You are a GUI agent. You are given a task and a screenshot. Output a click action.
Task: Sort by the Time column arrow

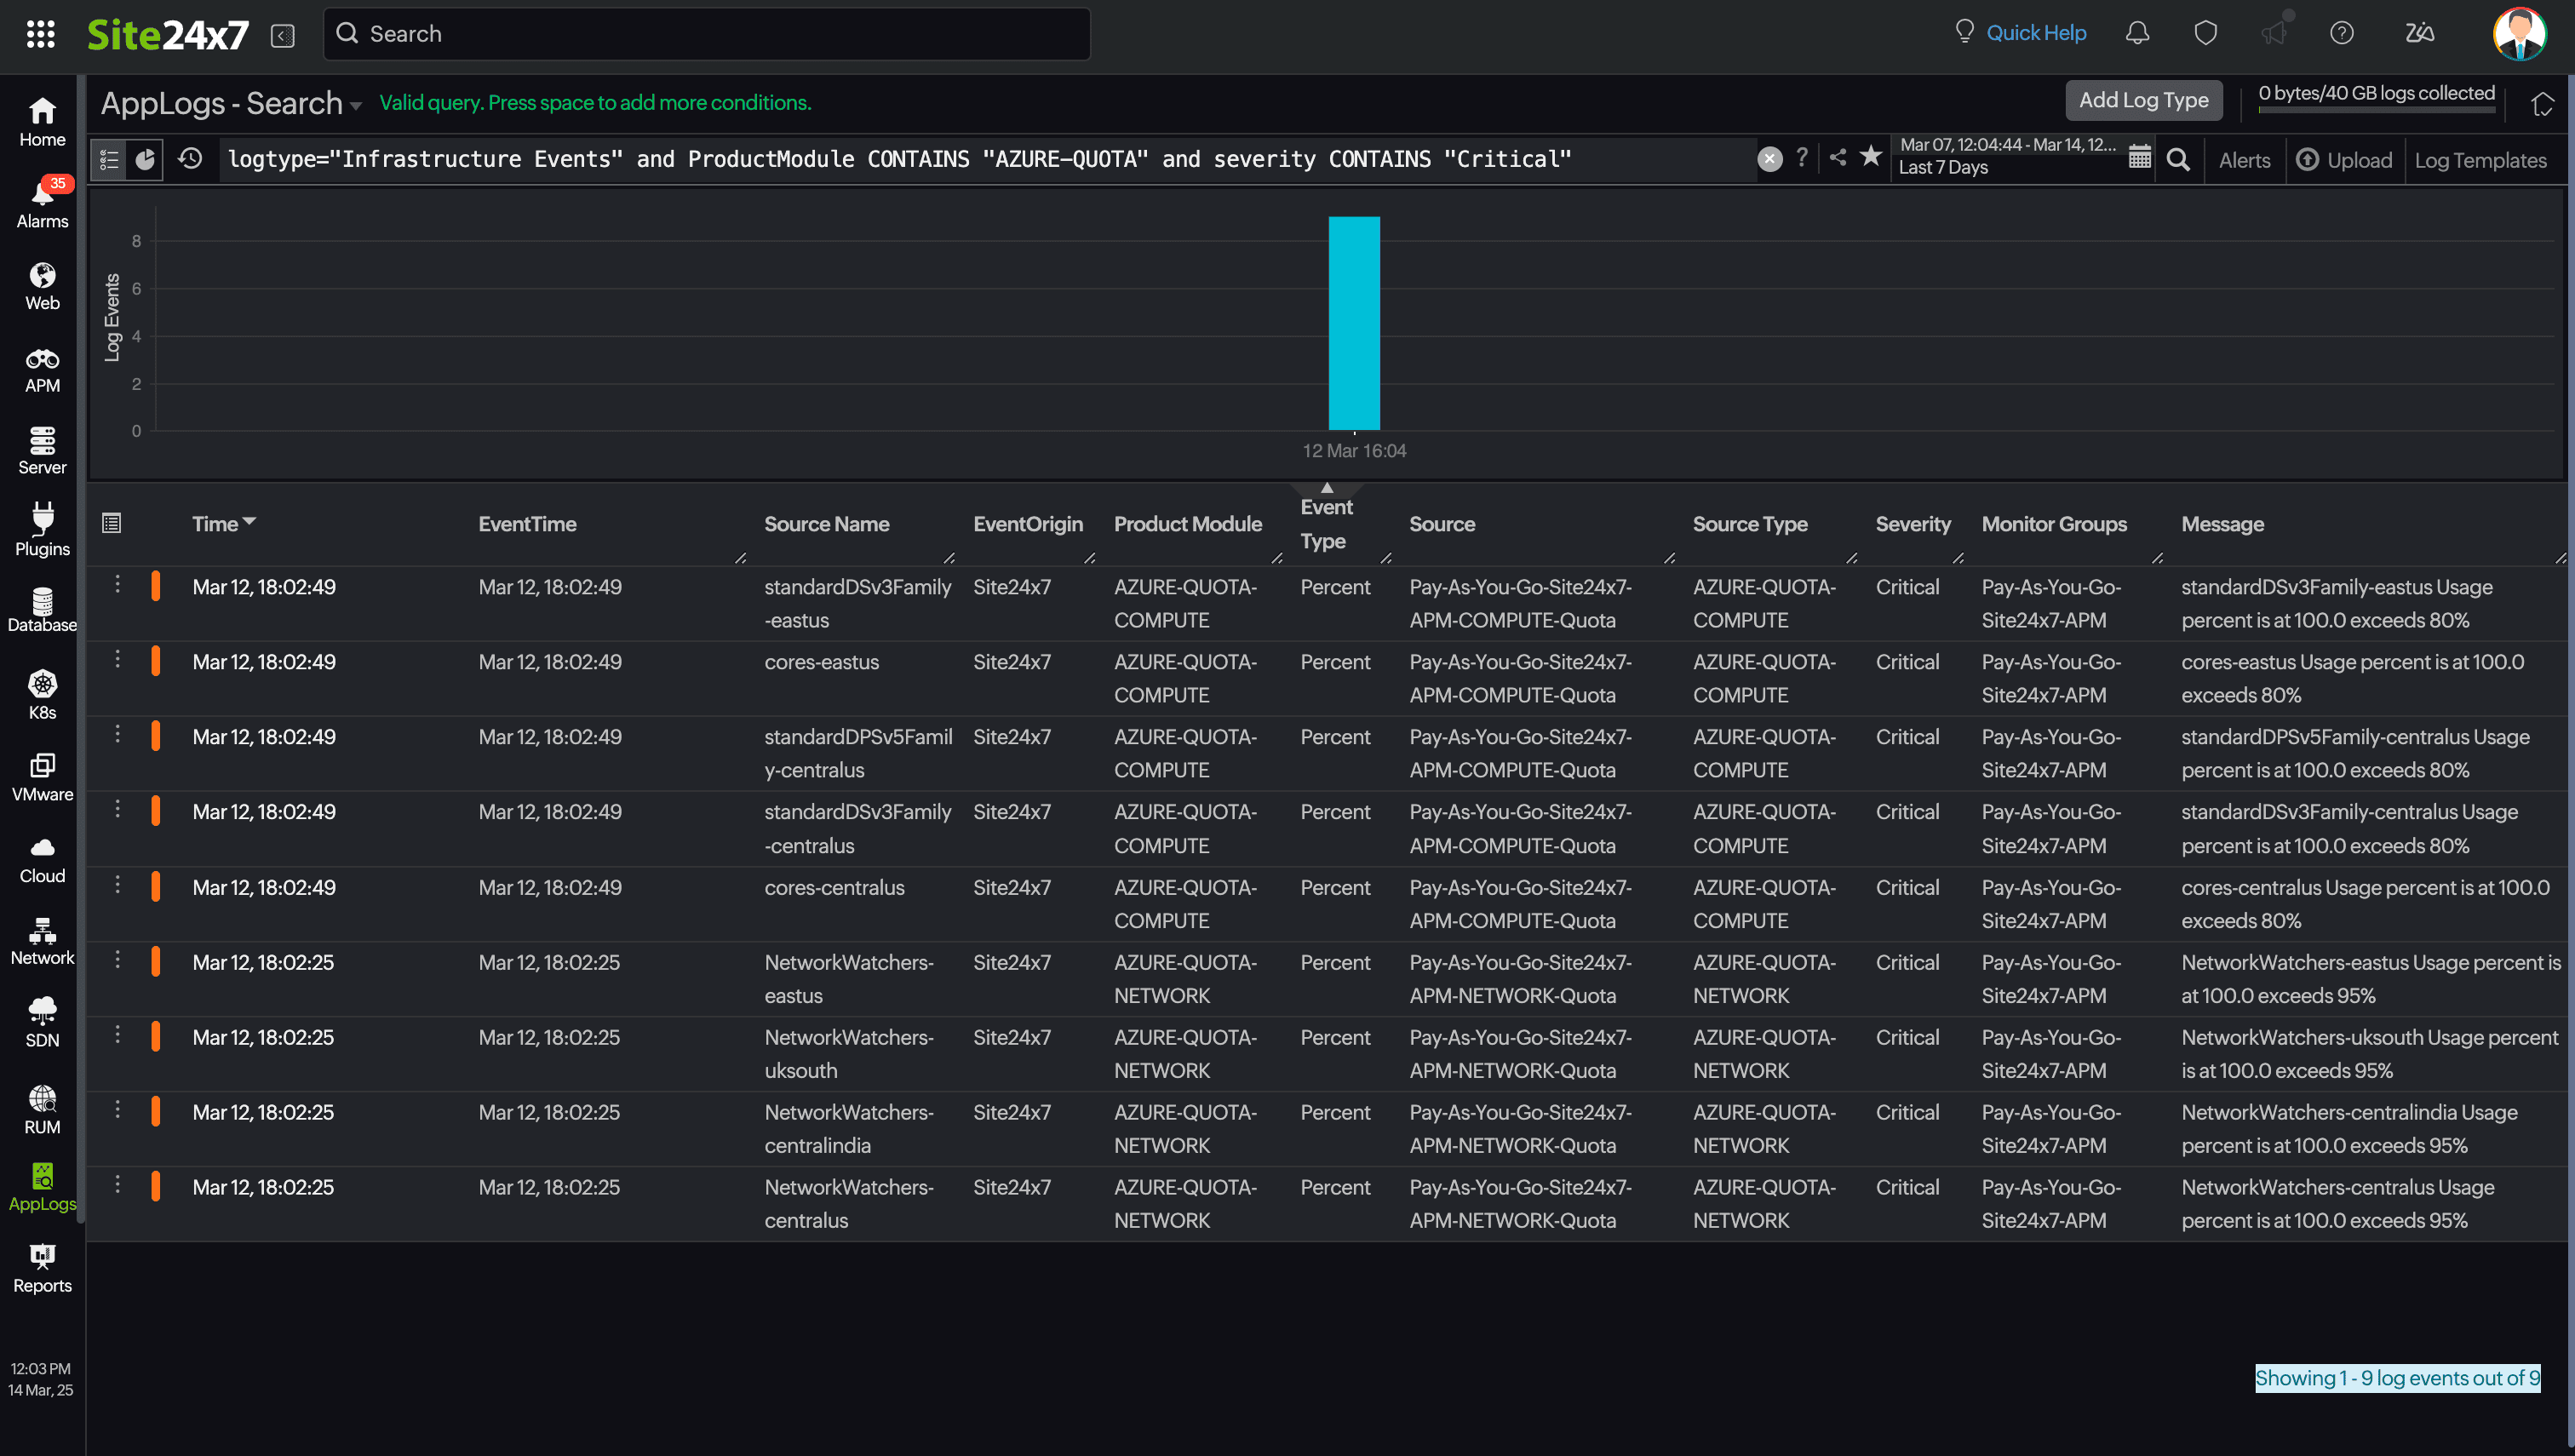coord(250,522)
